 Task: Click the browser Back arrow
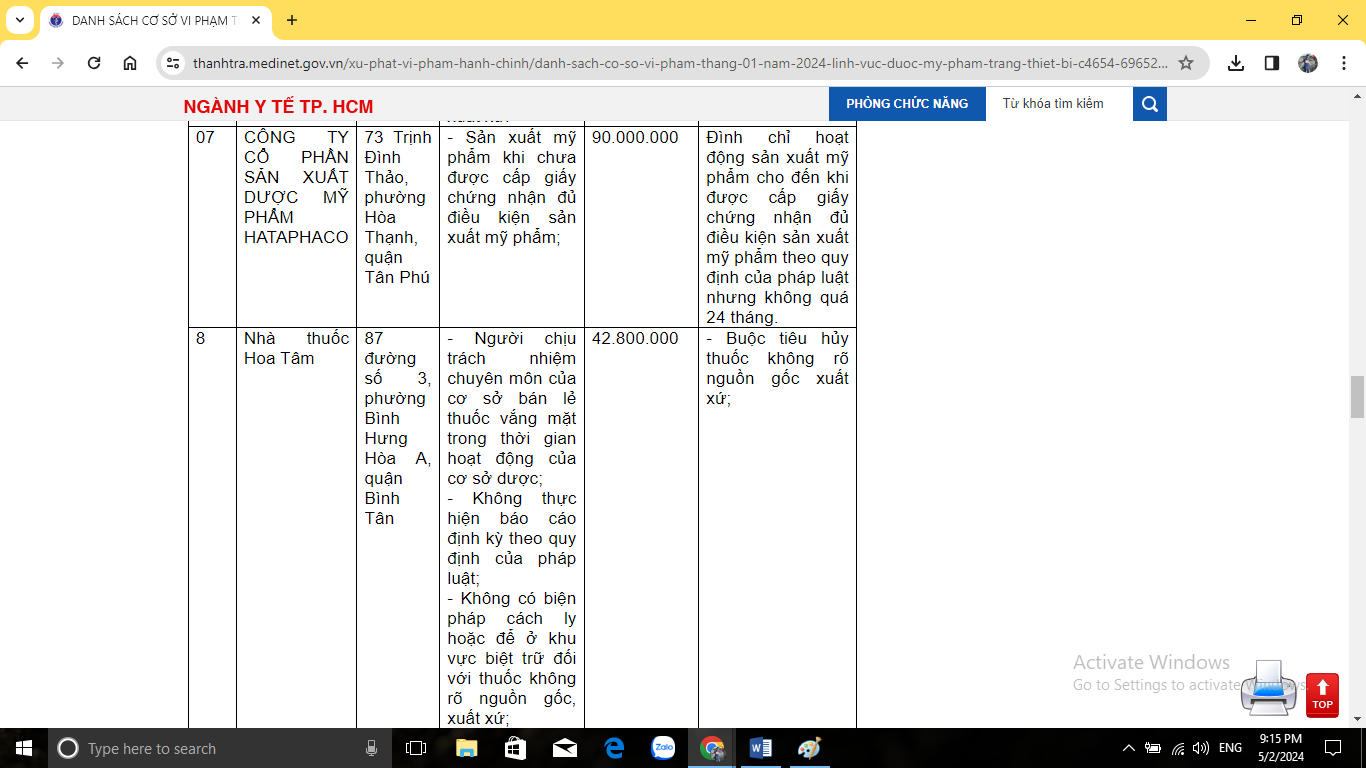click(22, 63)
